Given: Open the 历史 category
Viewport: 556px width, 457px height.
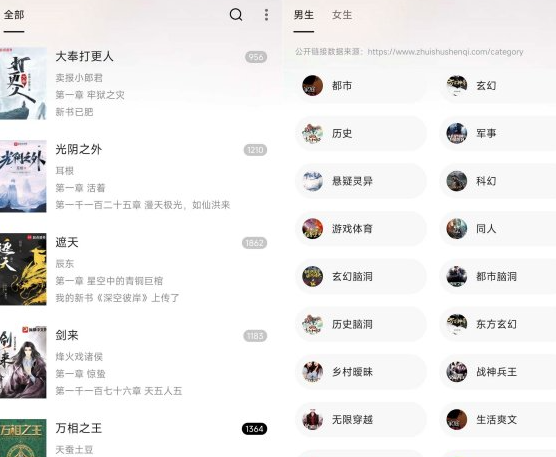Looking at the screenshot, I should click(361, 133).
